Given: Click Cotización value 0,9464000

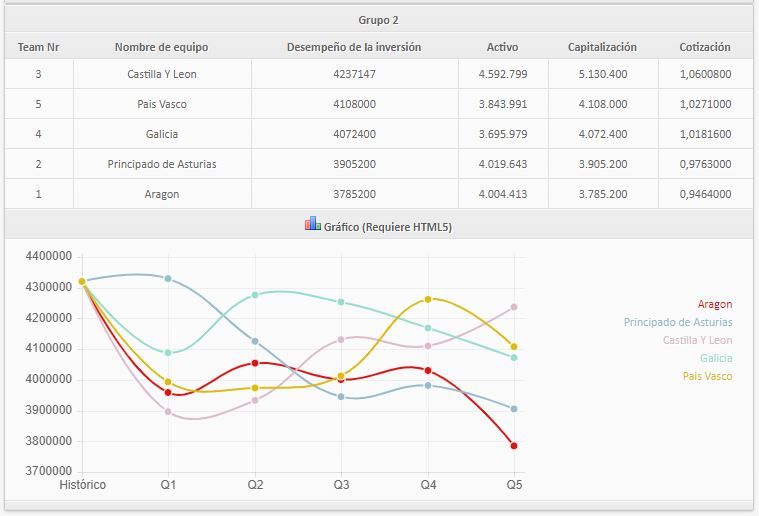Looking at the screenshot, I should [x=706, y=194].
